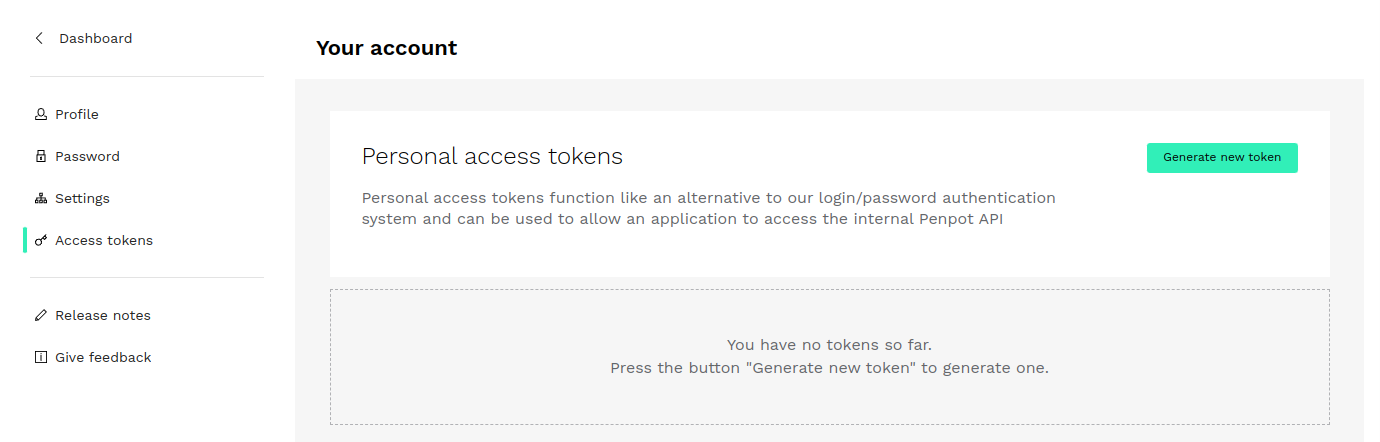Click the Password lock icon

tap(41, 156)
